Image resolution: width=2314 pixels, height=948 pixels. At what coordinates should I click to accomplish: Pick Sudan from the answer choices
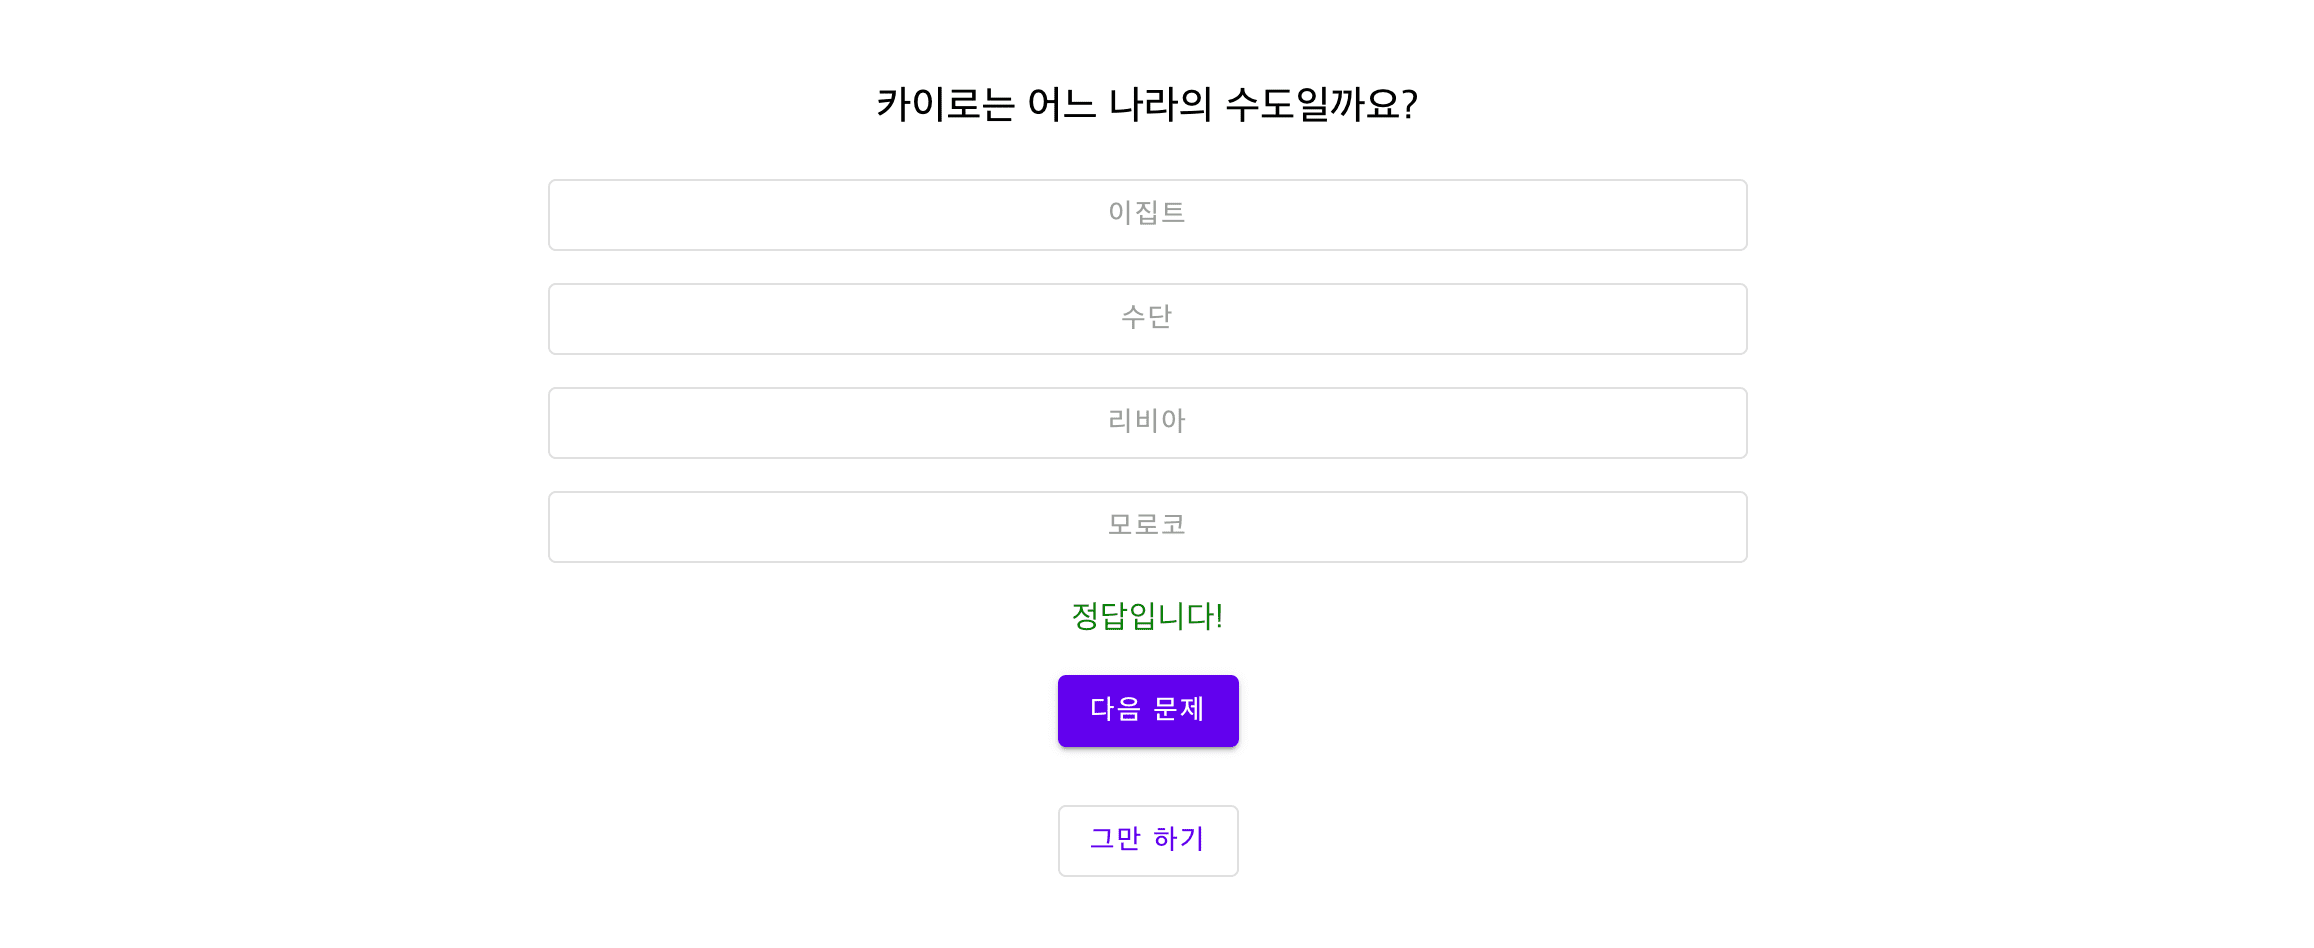tap(1147, 318)
